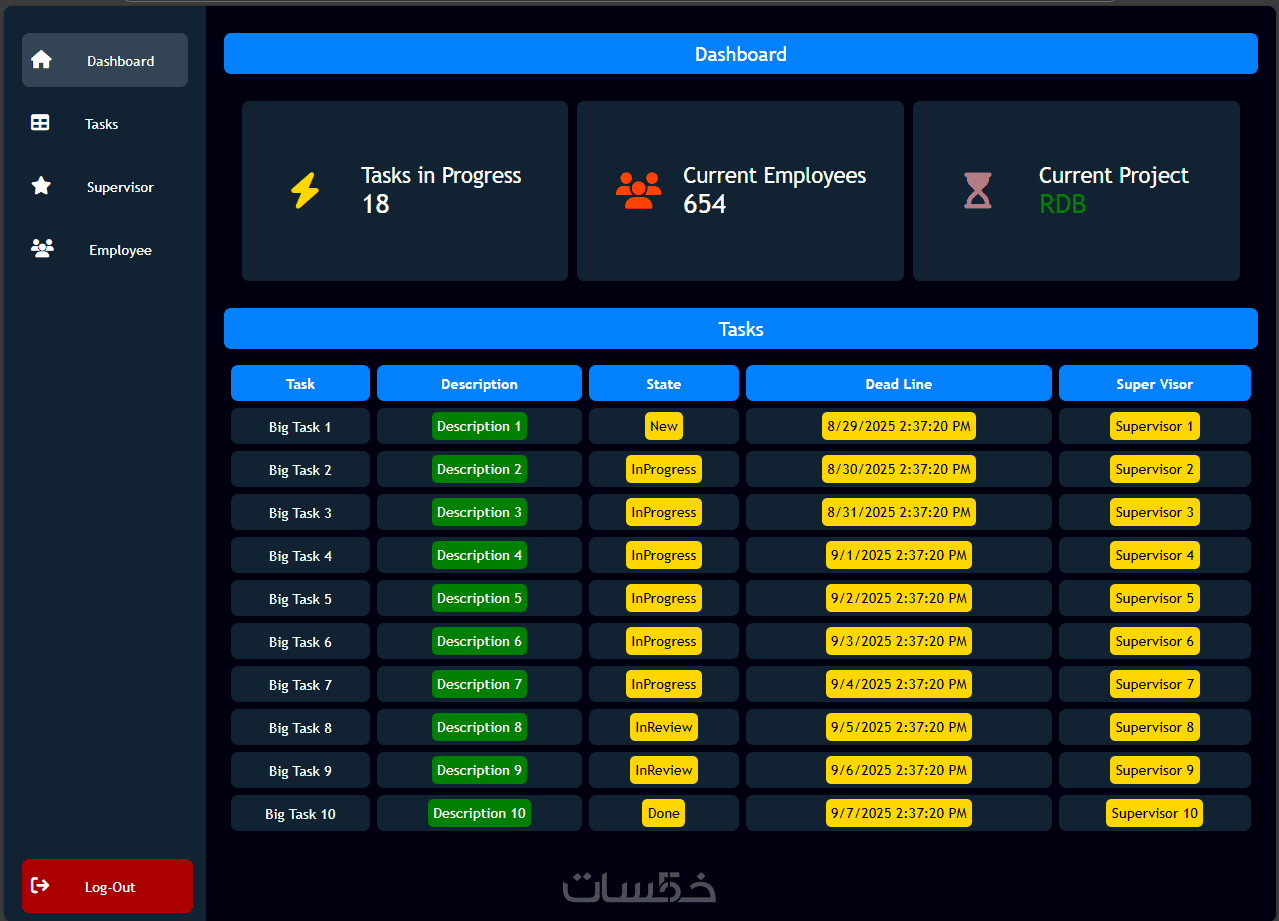
Task: Click the New state badge
Action: point(664,426)
